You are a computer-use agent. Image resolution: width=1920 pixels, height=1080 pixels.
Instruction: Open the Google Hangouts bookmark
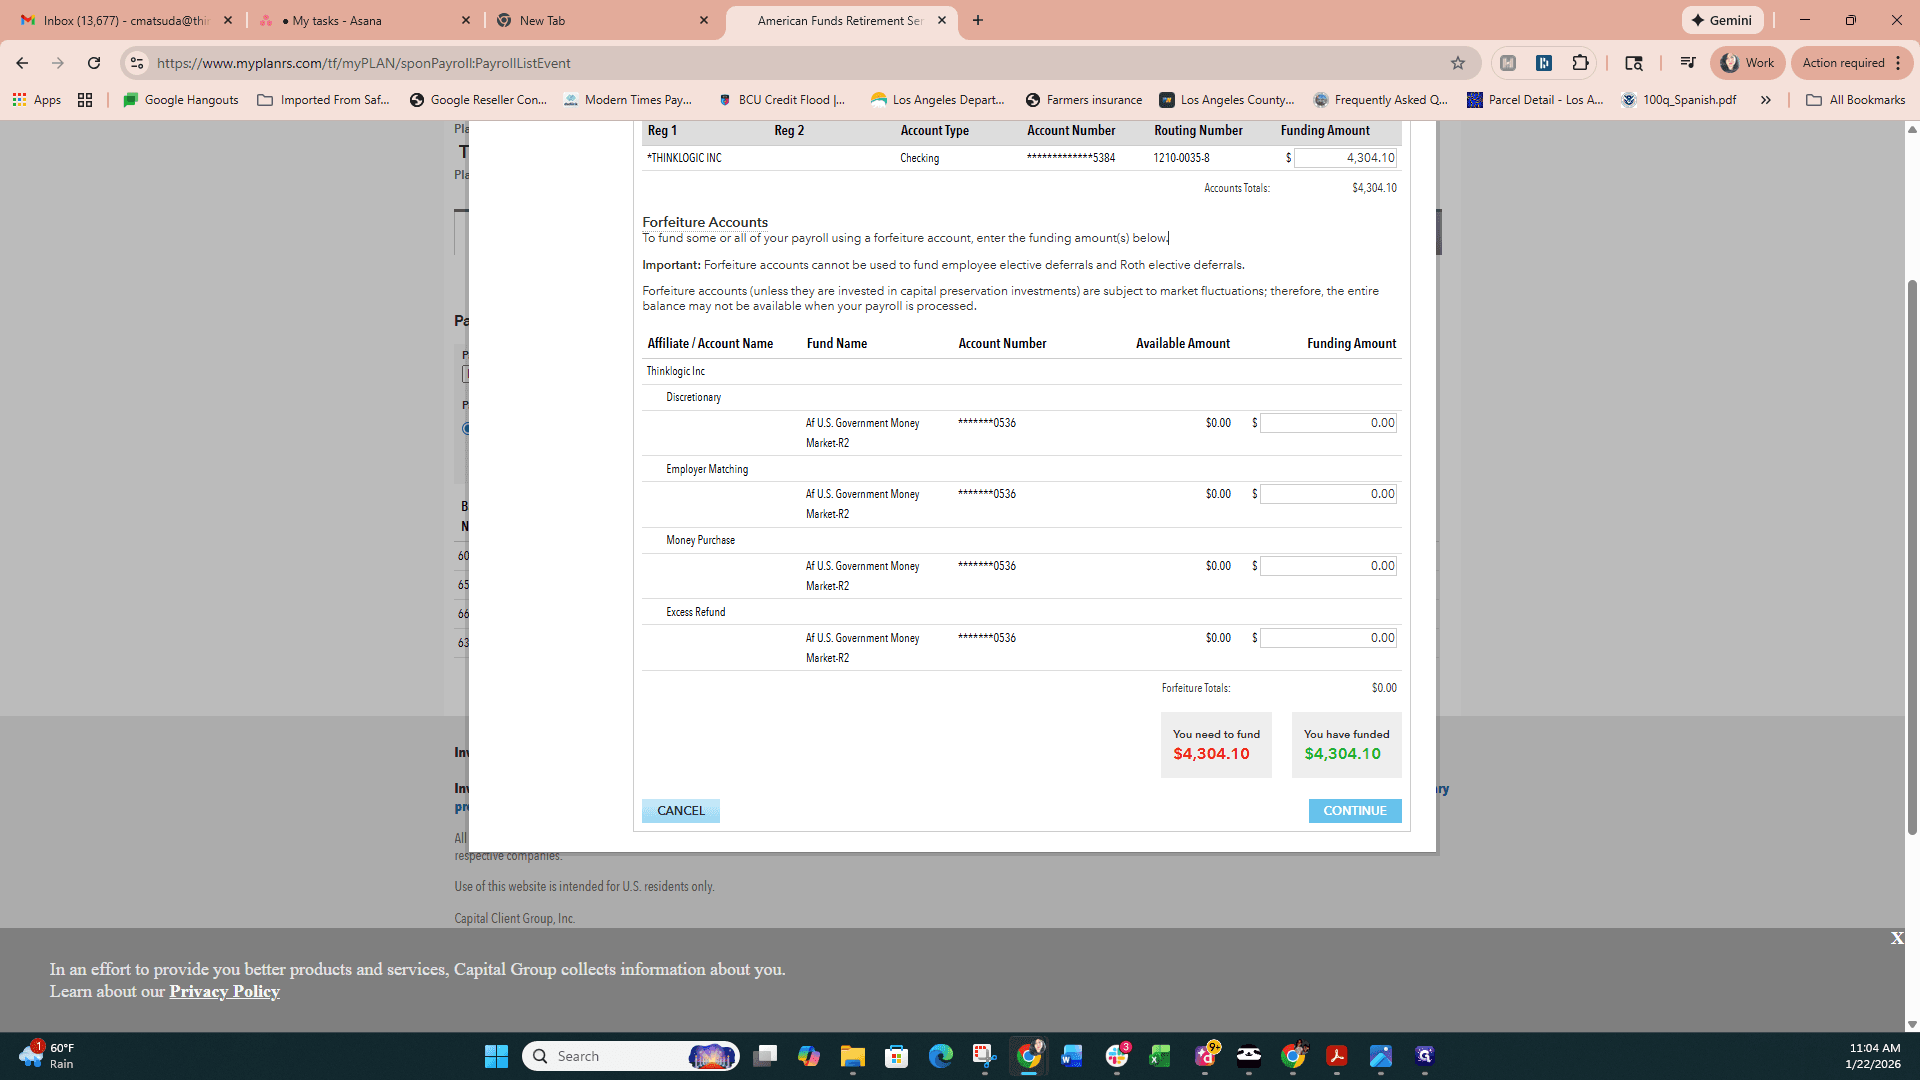(181, 100)
